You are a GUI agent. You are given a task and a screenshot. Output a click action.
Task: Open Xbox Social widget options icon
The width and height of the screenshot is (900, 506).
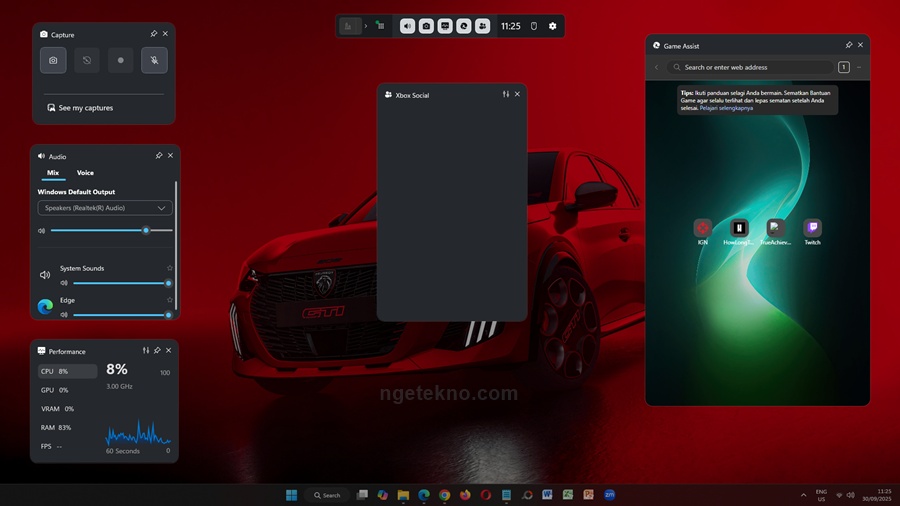tap(506, 95)
